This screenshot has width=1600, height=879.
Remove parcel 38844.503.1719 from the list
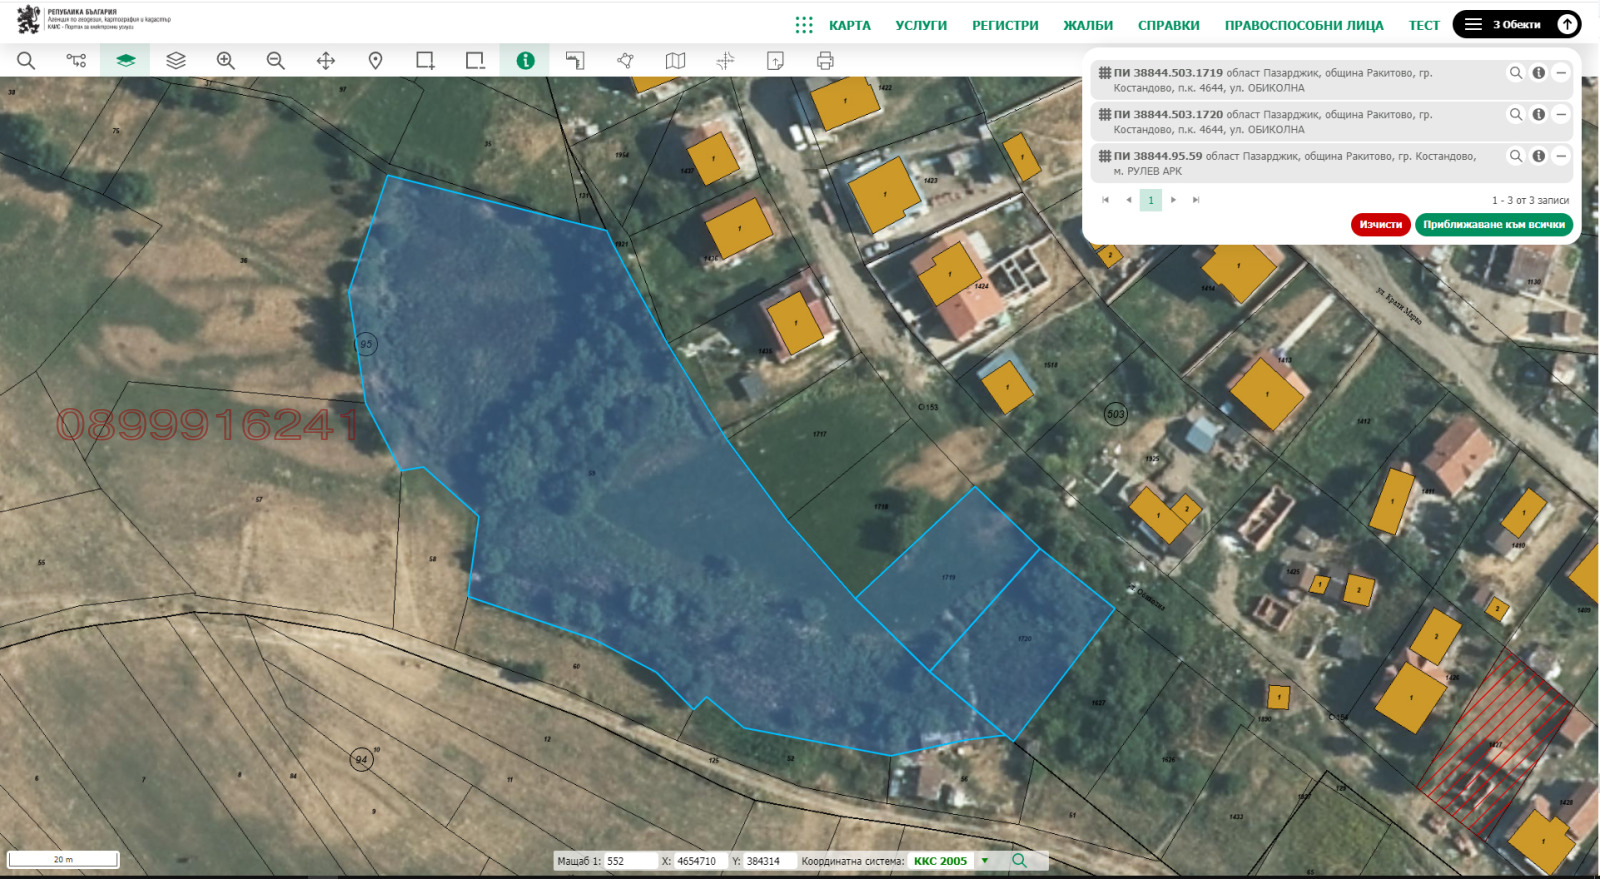pyautogui.click(x=1561, y=73)
